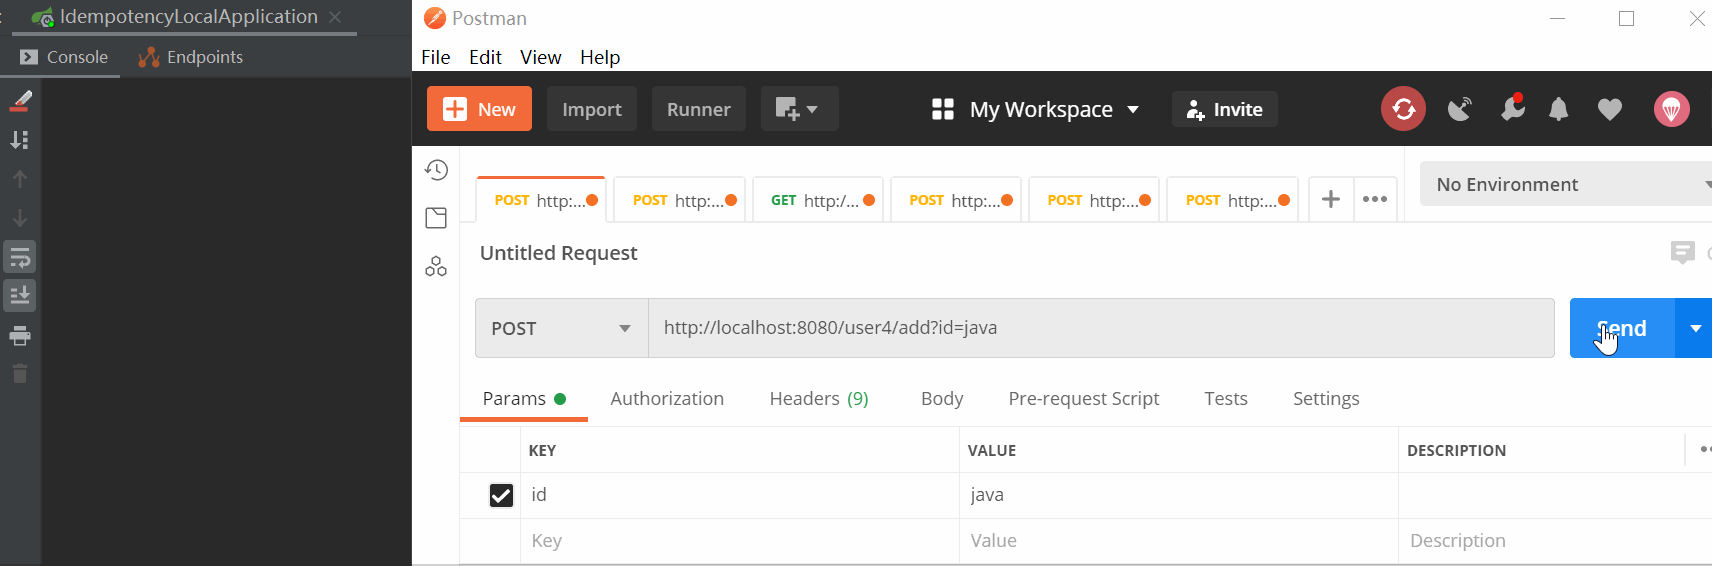
Task: Open the wrench settings icon
Action: point(1512,108)
